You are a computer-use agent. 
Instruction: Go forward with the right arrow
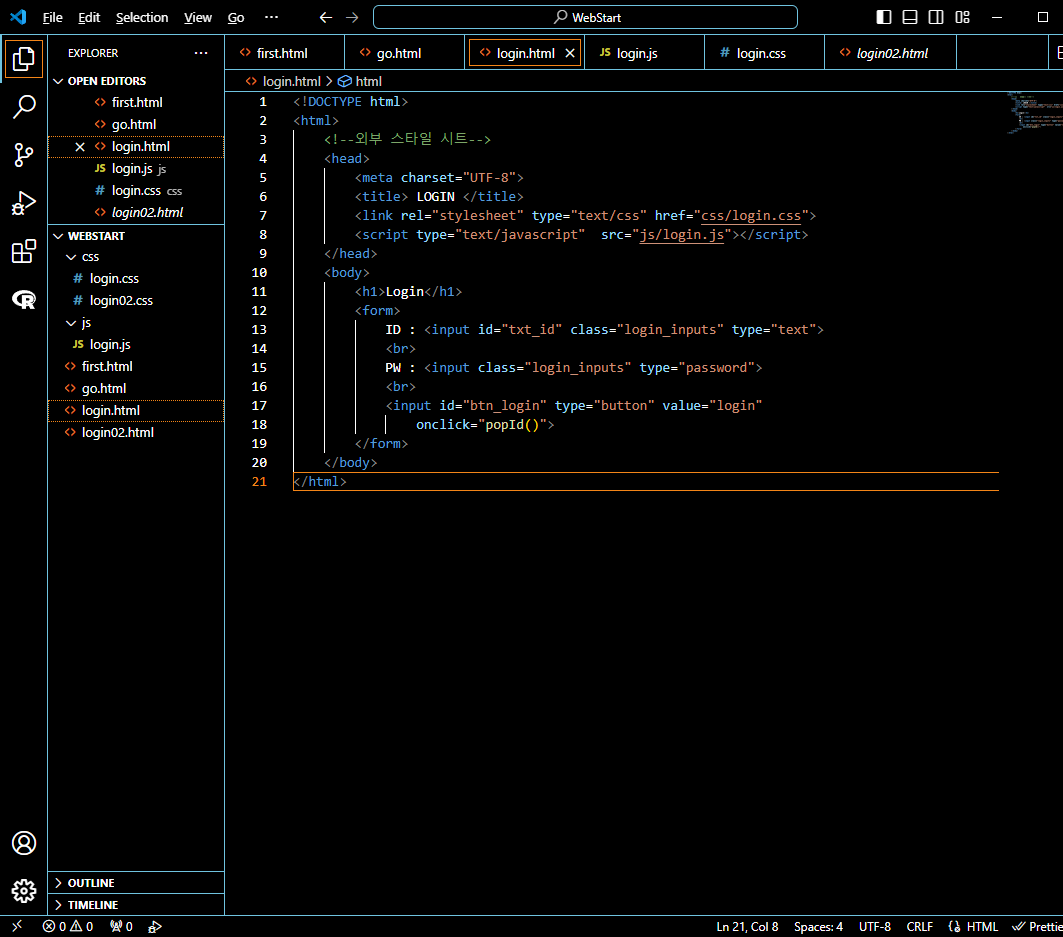click(352, 18)
